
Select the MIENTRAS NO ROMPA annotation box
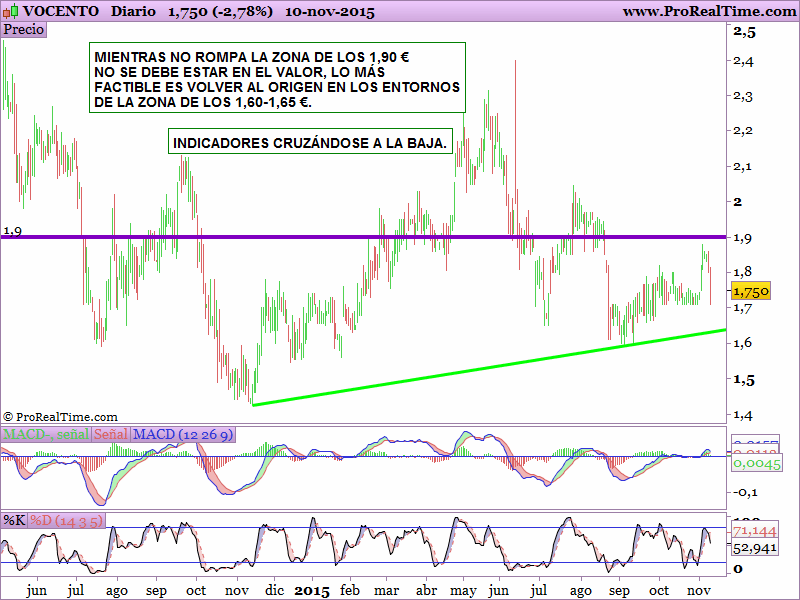point(277,78)
